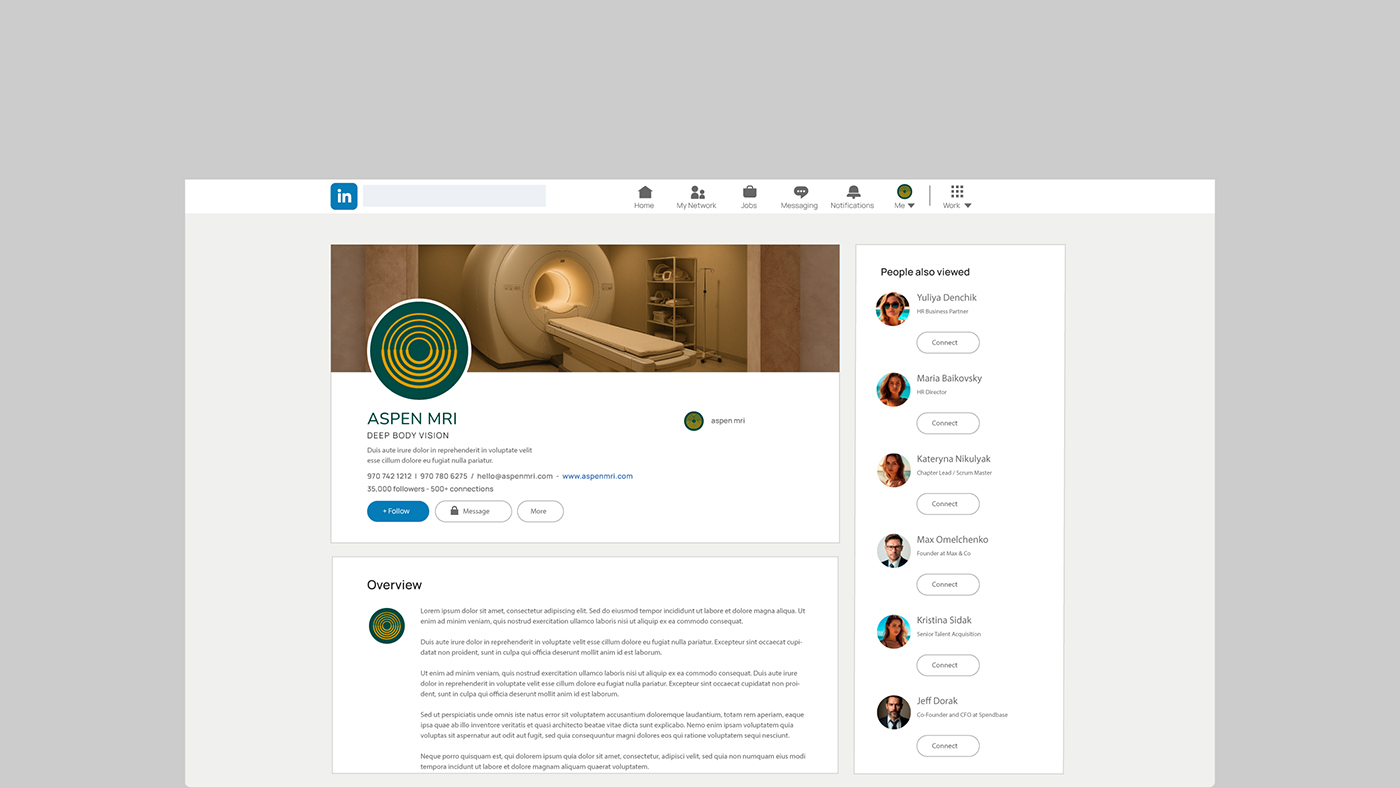
Task: Click the small aspen mri company badge
Action: pyautogui.click(x=715, y=421)
